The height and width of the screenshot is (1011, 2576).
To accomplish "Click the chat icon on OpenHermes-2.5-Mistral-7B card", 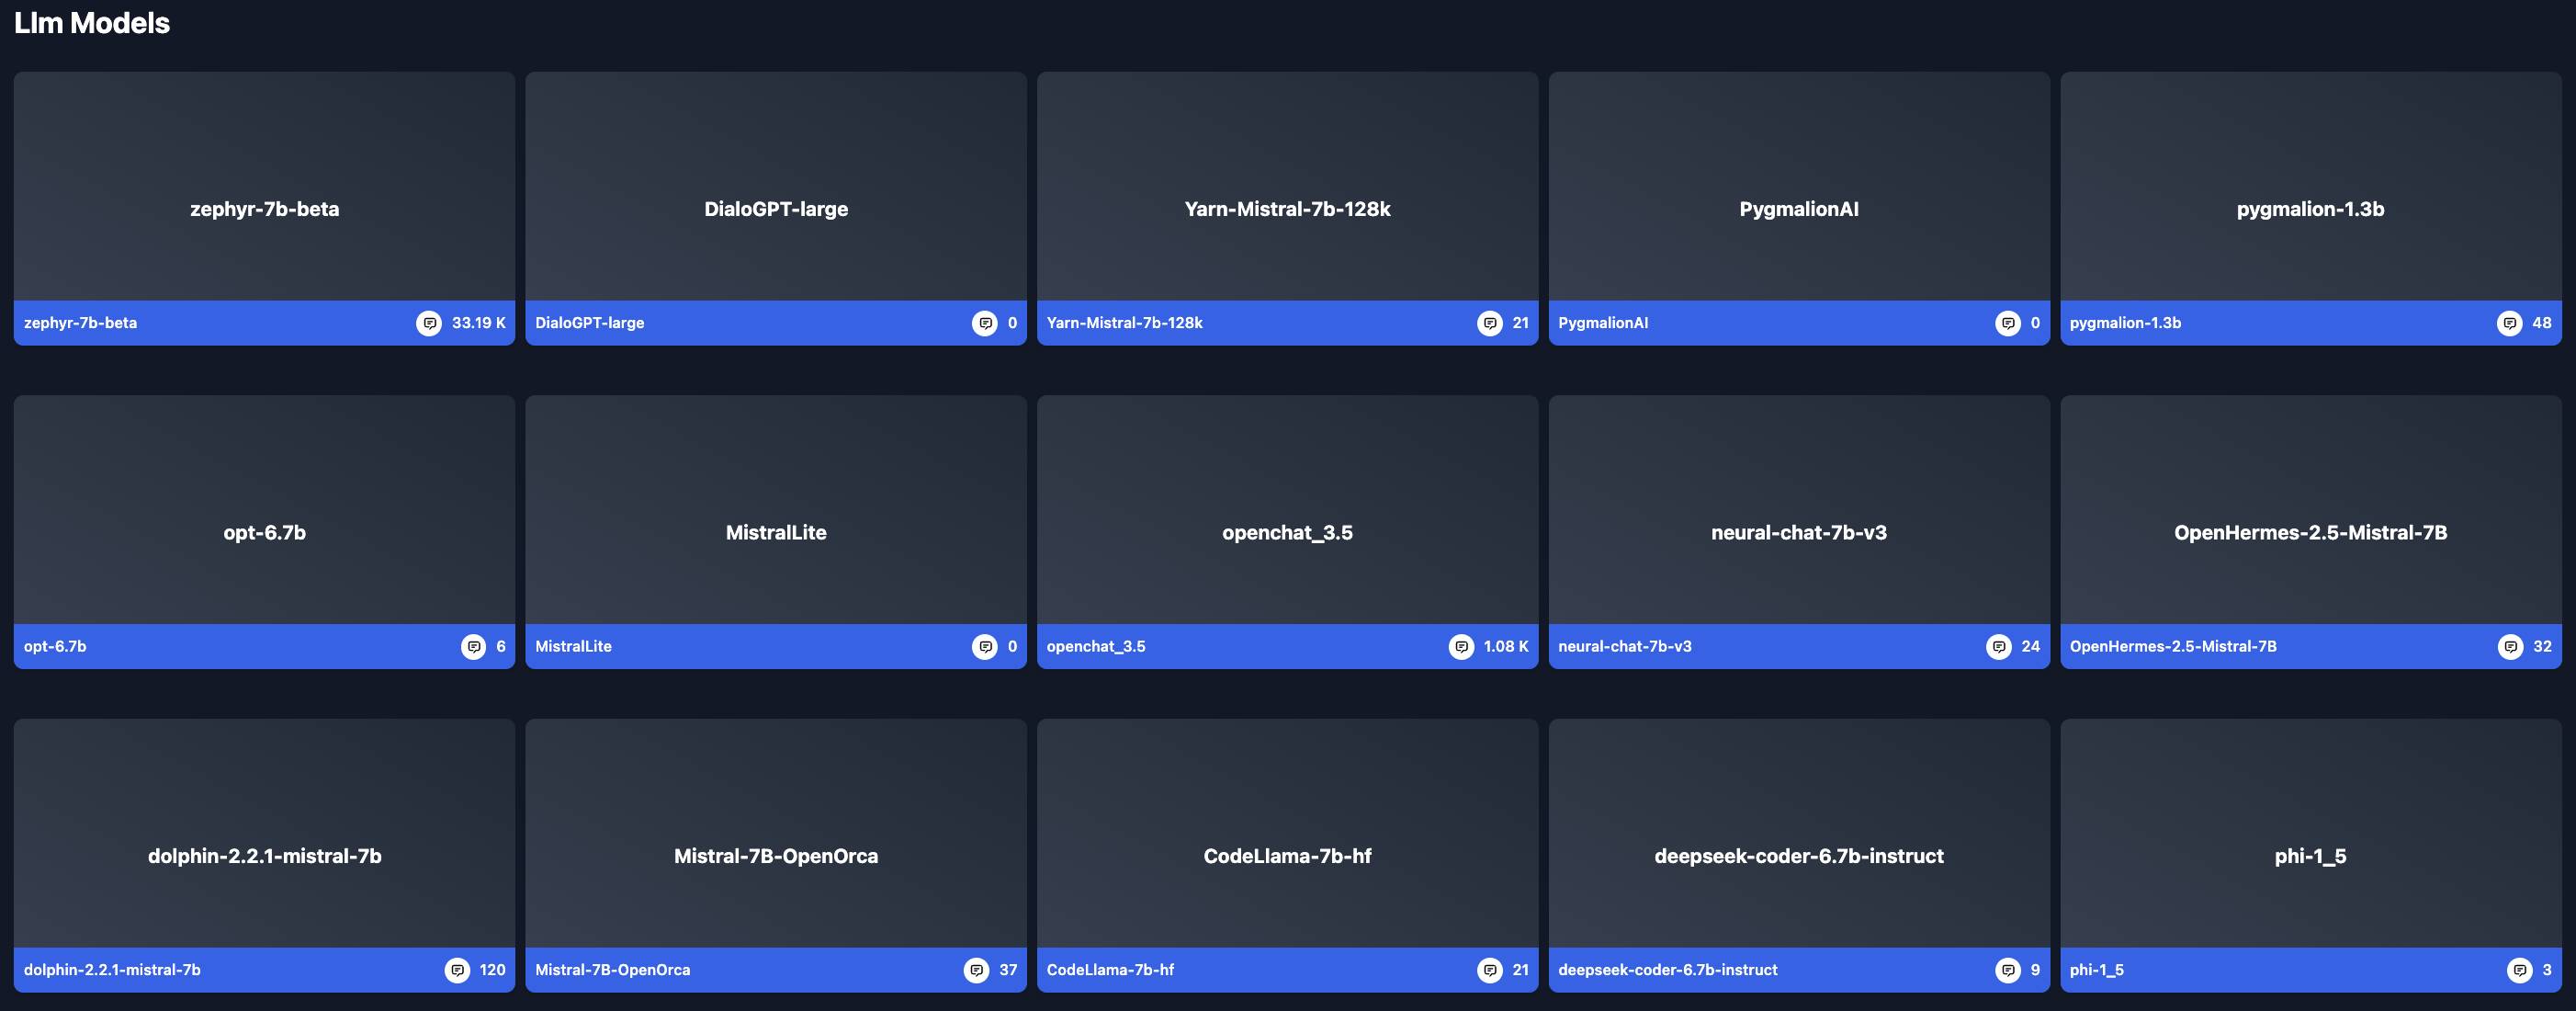I will pos(2511,647).
